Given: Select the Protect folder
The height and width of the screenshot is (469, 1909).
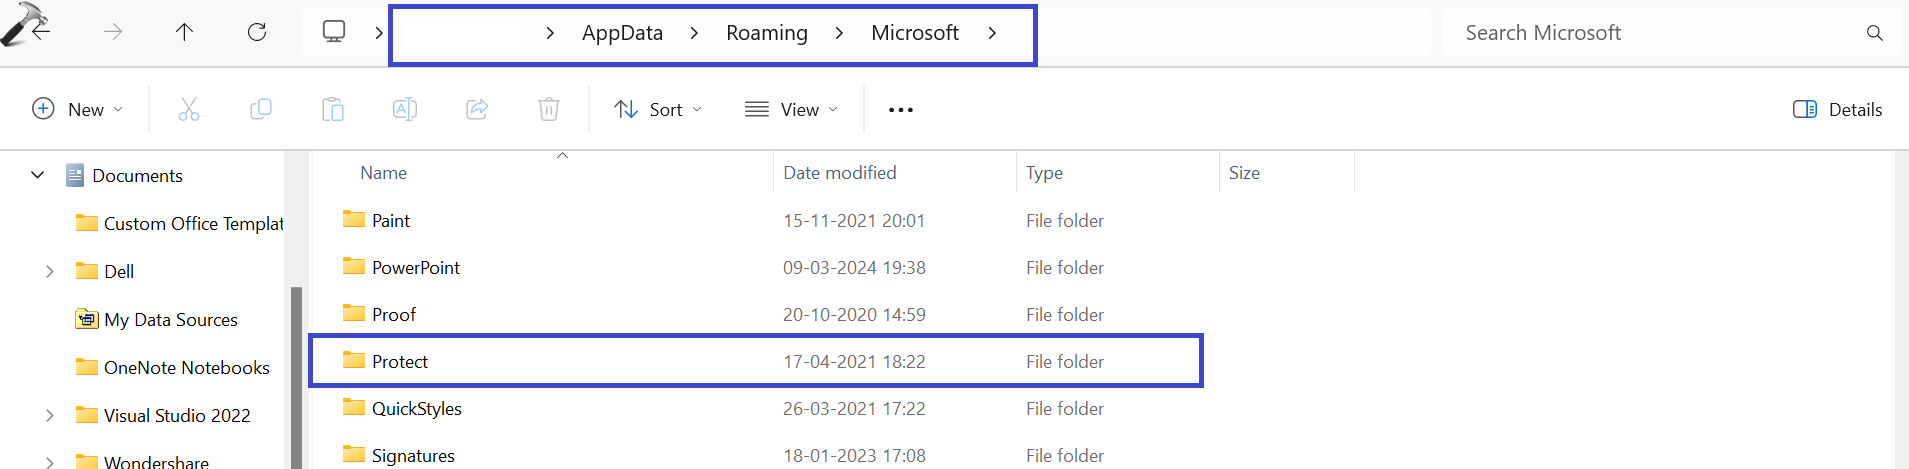Looking at the screenshot, I should [x=400, y=361].
